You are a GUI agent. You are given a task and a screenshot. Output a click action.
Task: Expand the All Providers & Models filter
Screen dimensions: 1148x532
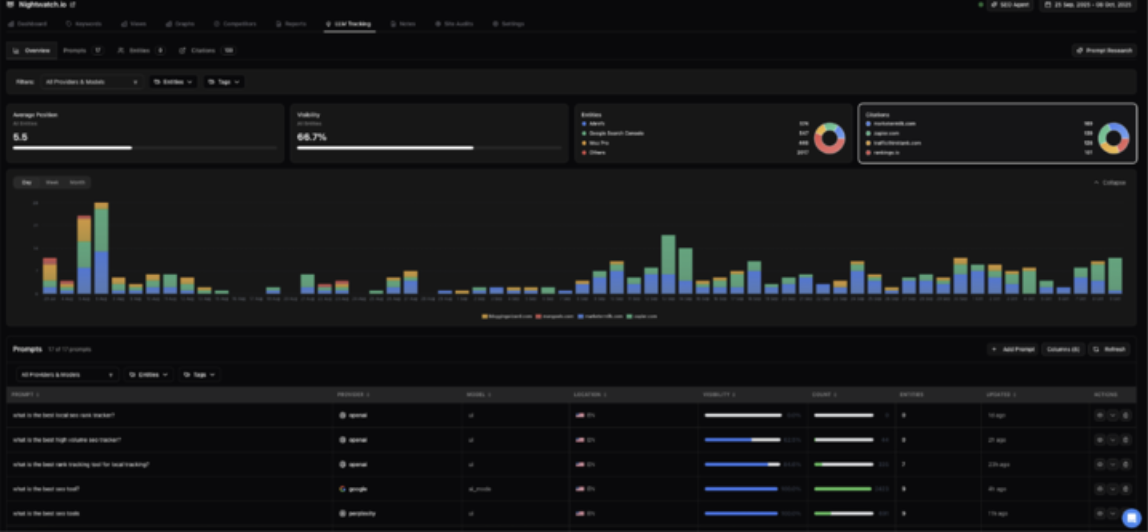coord(90,82)
